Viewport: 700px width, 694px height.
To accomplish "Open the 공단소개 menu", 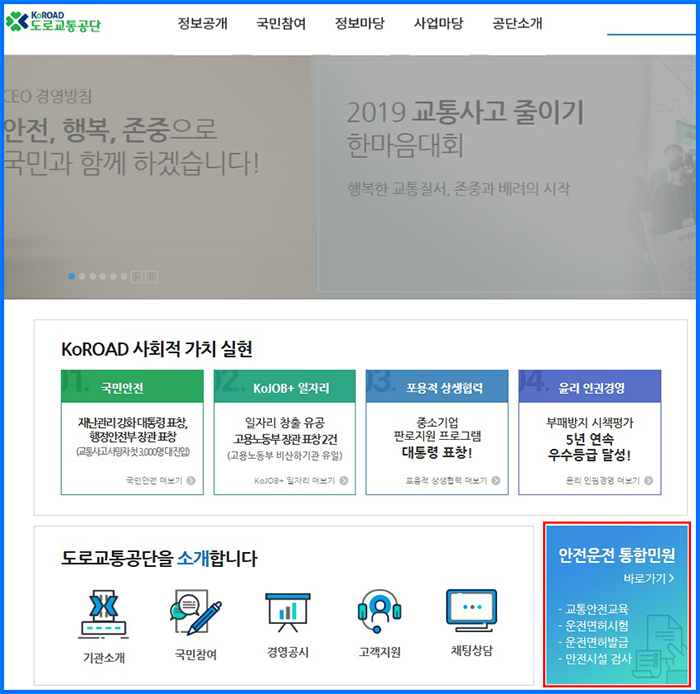I will (x=517, y=23).
